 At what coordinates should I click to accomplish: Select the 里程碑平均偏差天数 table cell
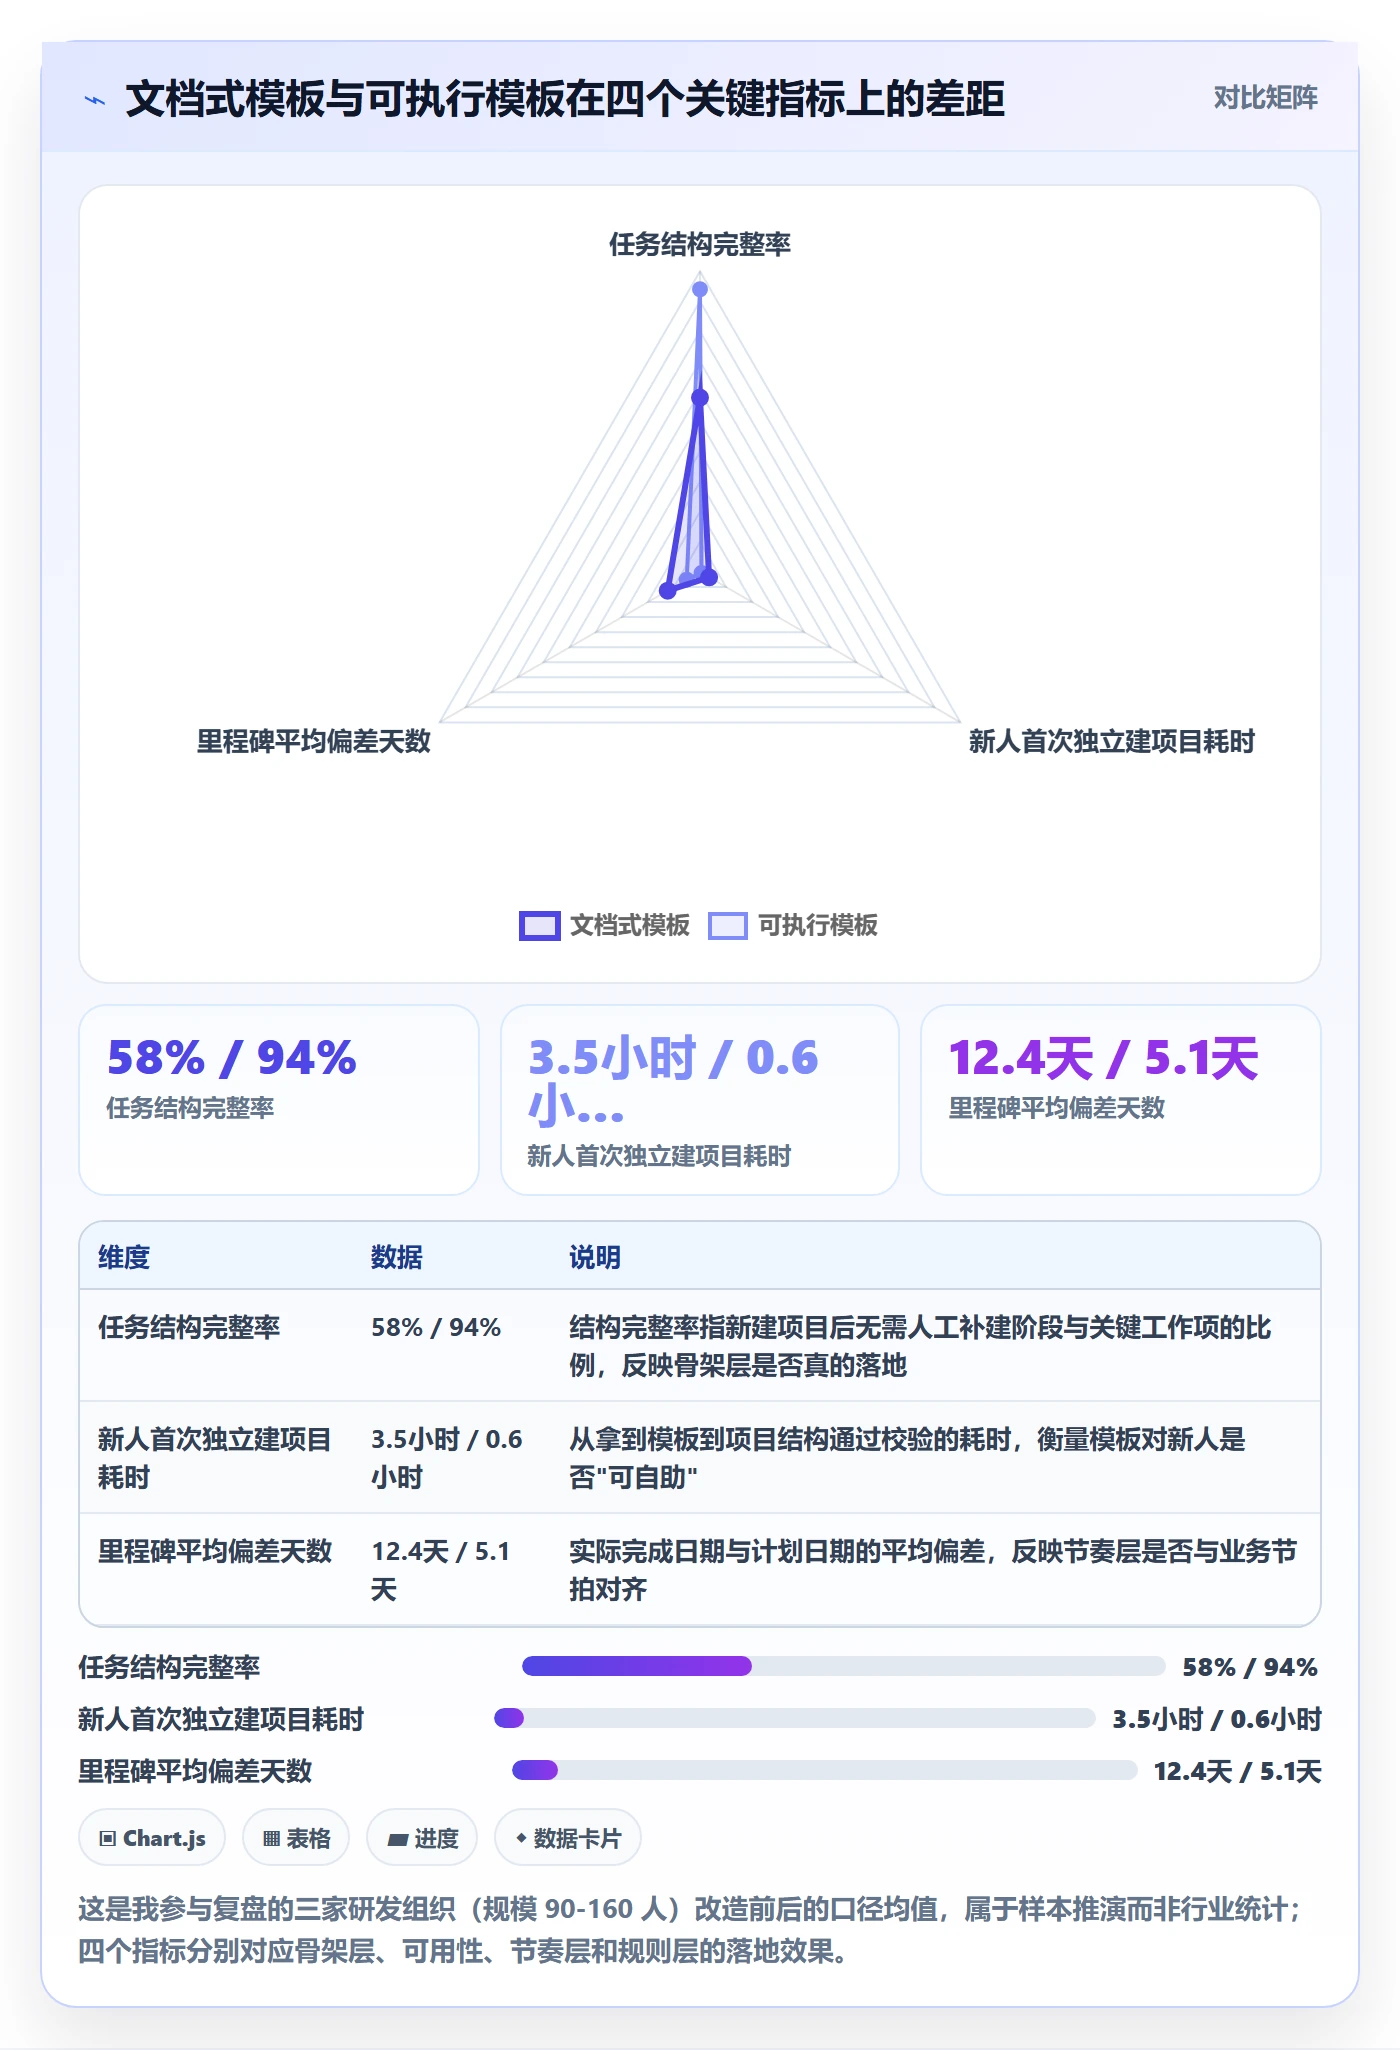217,1569
